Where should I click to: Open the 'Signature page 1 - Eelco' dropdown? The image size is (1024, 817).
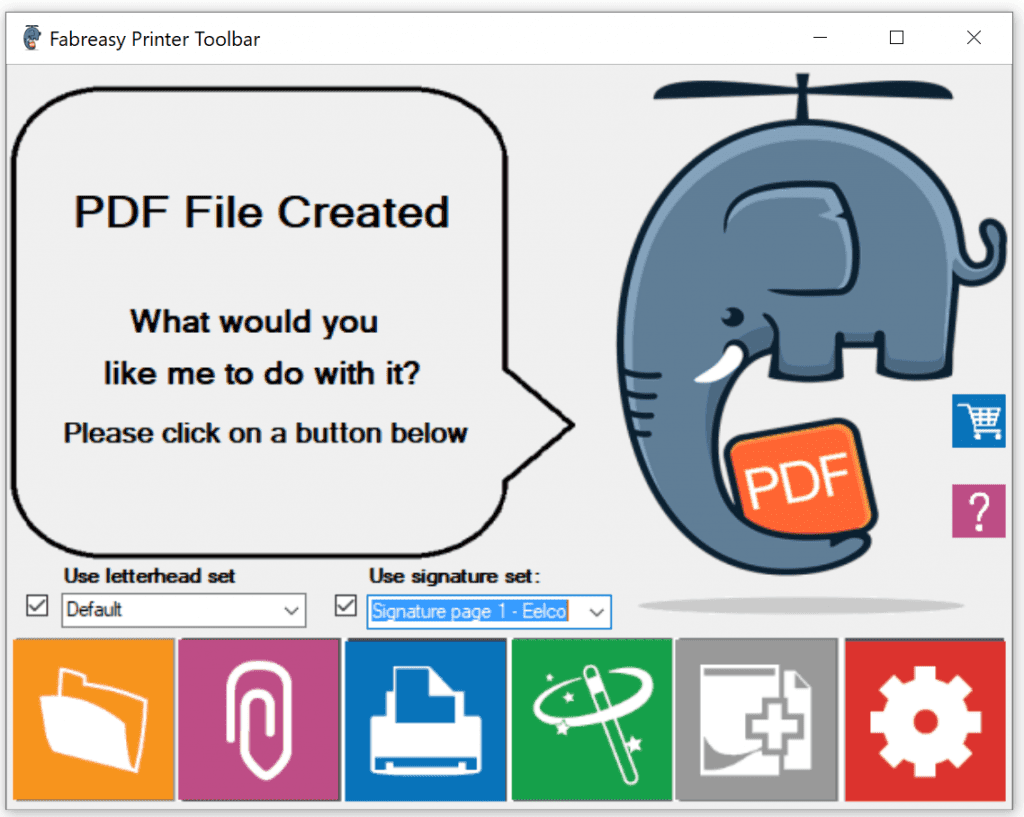(x=597, y=612)
